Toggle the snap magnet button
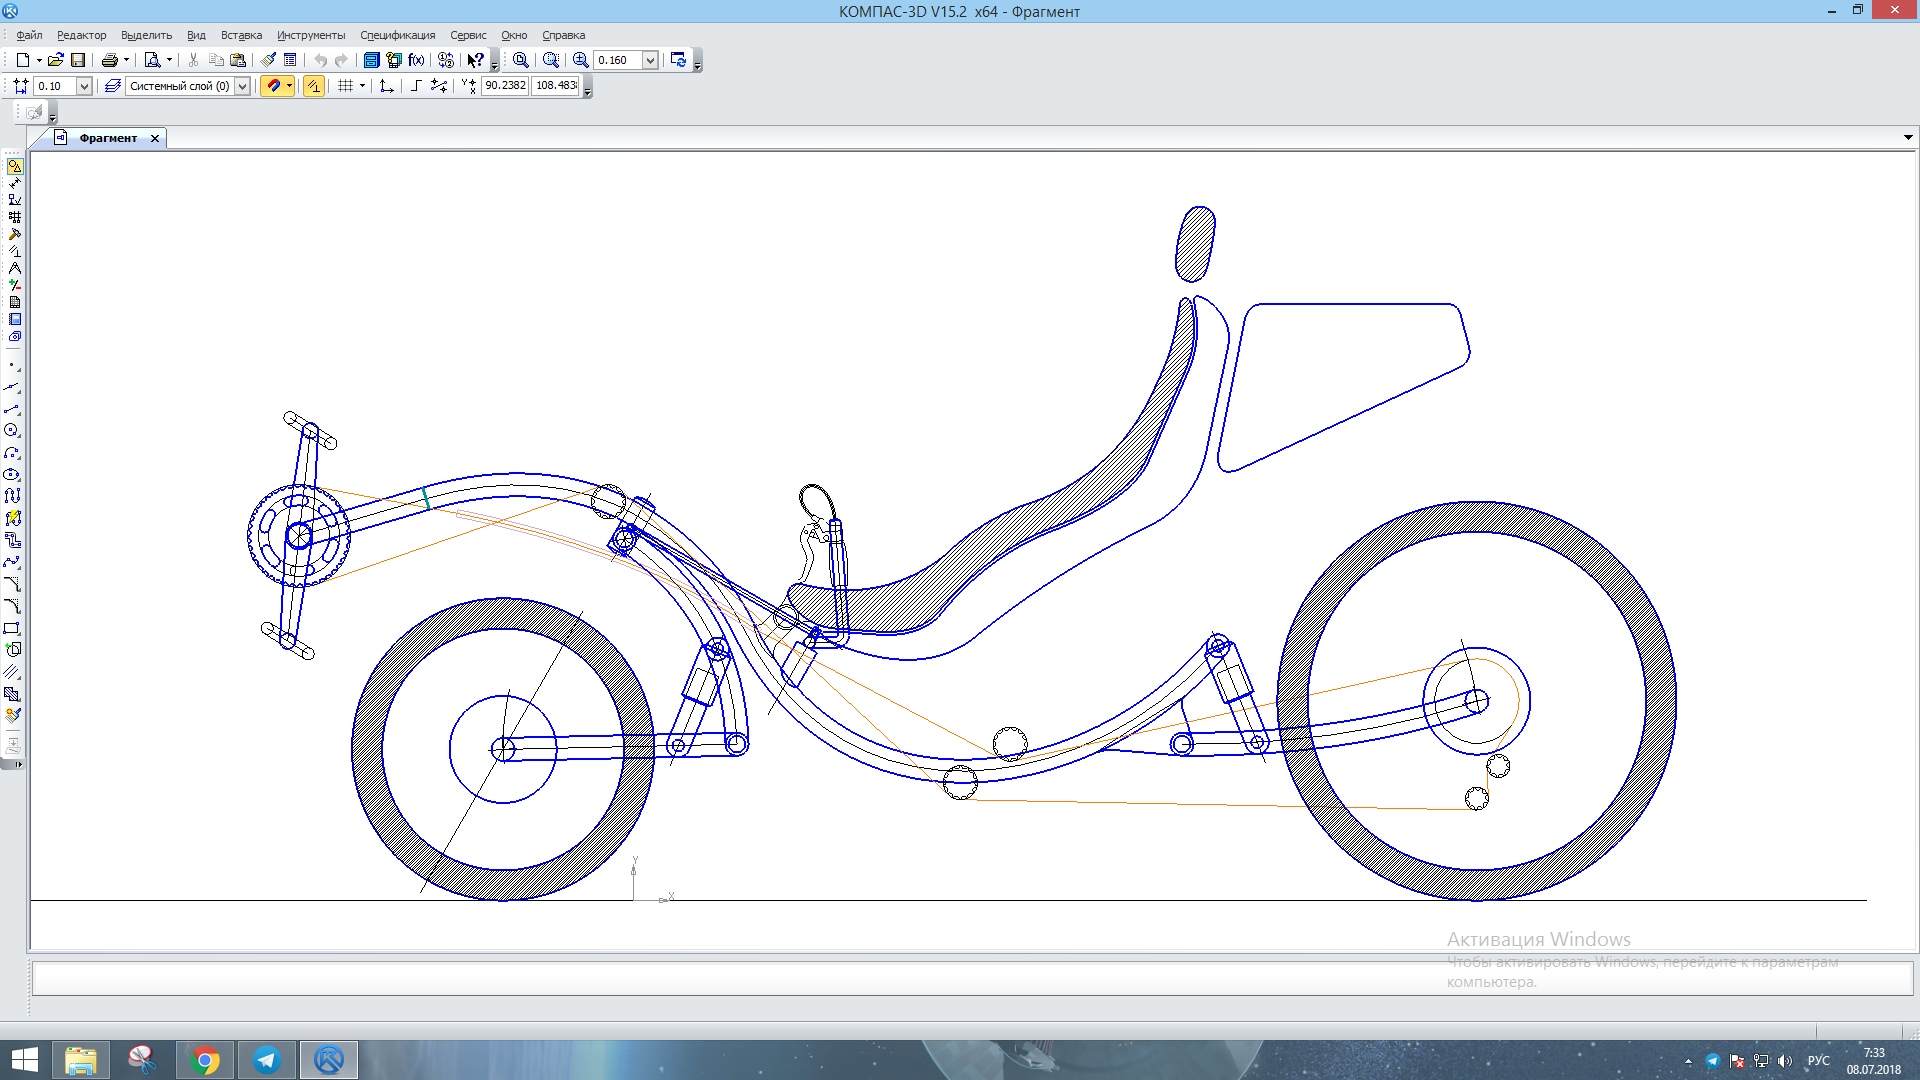Viewport: 1920px width, 1080px height. pyautogui.click(x=273, y=86)
